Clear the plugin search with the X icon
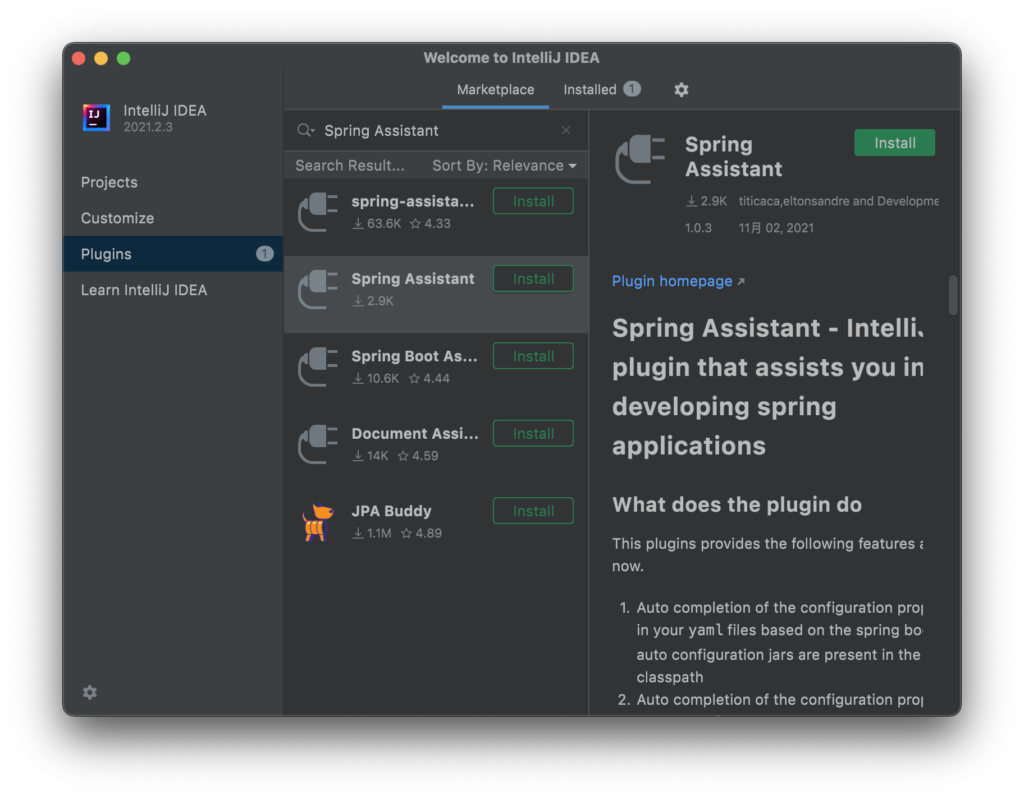 [566, 131]
